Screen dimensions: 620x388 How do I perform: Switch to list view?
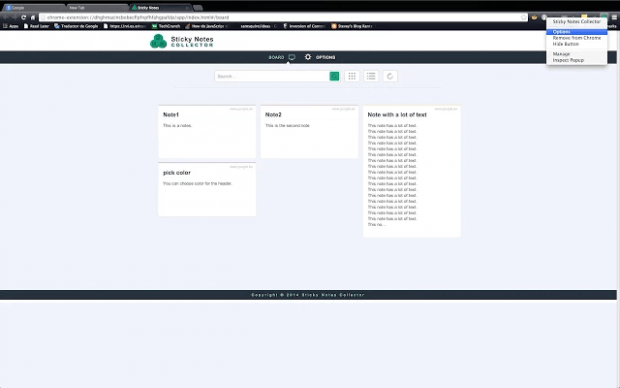point(371,76)
